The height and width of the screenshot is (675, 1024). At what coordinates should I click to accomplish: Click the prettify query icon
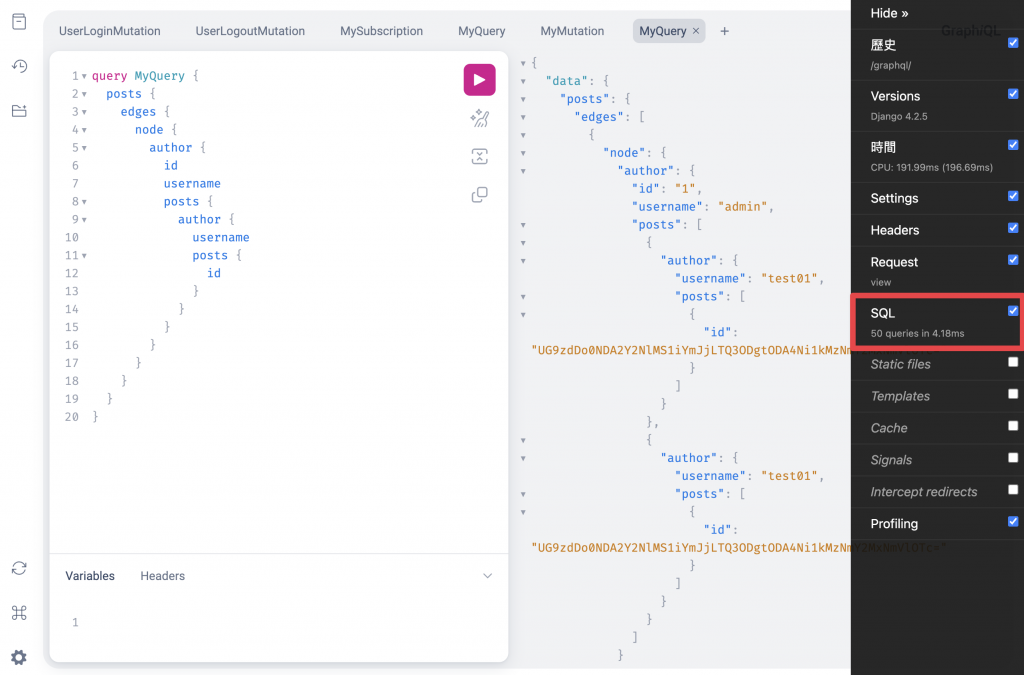479,119
